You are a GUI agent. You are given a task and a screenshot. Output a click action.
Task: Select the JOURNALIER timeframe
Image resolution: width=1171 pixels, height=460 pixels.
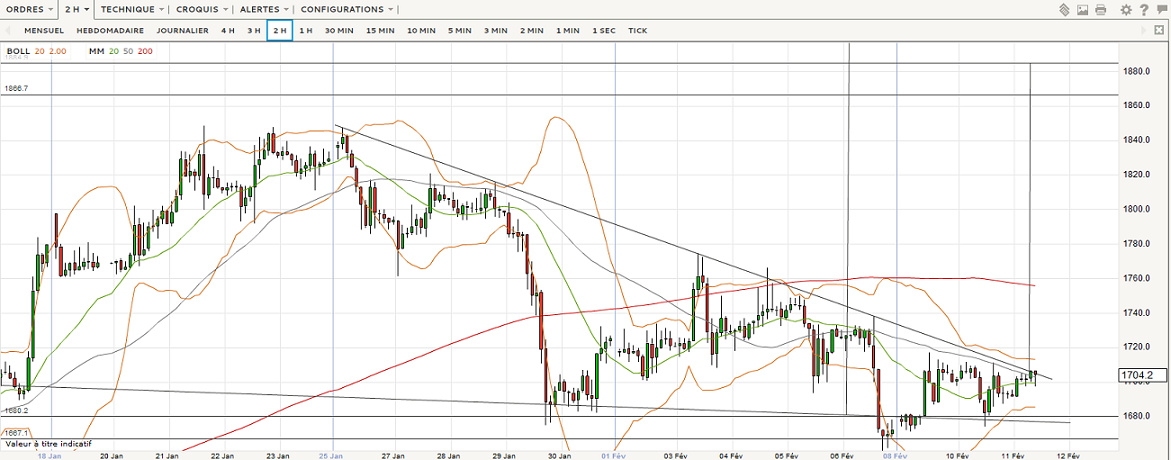pyautogui.click(x=182, y=31)
